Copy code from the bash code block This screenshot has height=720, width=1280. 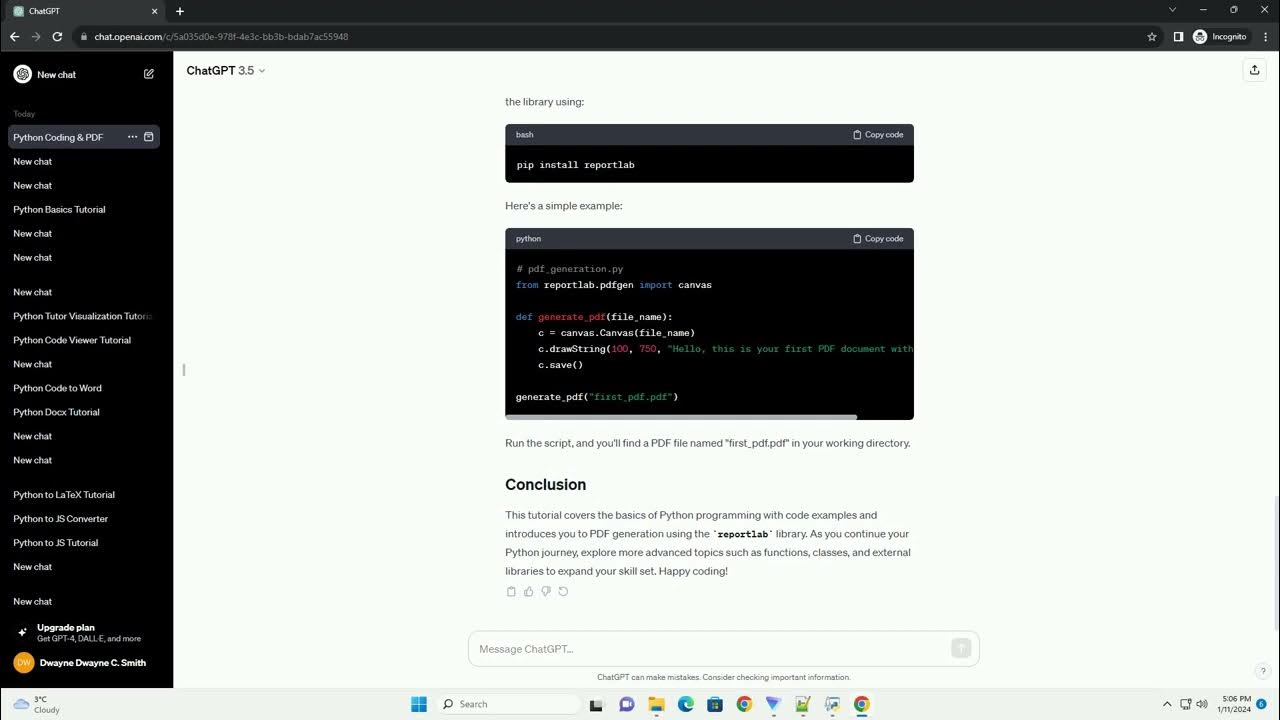click(x=878, y=134)
